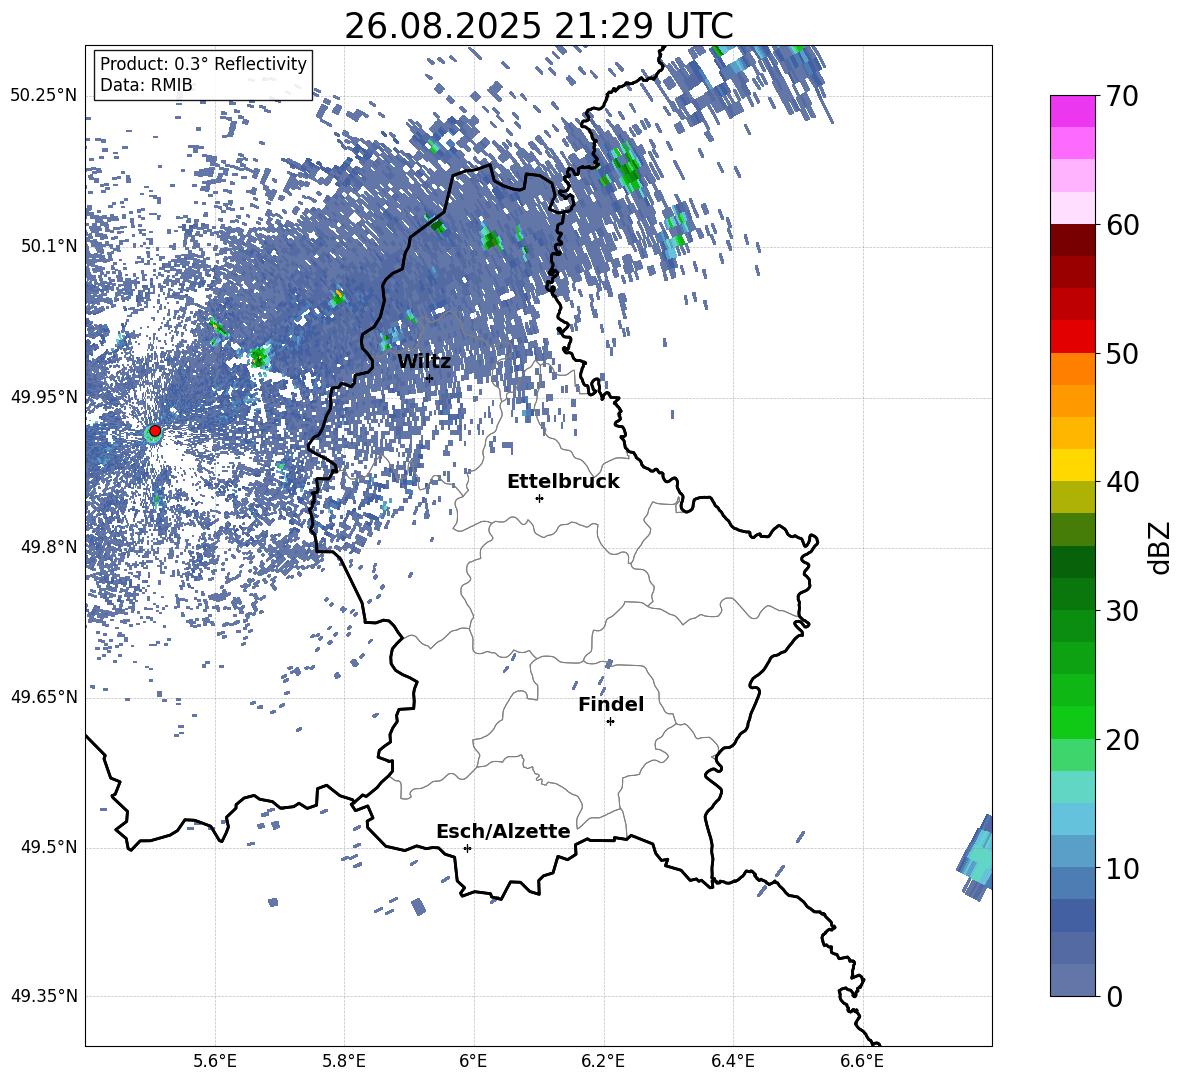The height and width of the screenshot is (1081, 1184).
Task: Click the 60 tick label on colorbar
Action: coord(1122,225)
